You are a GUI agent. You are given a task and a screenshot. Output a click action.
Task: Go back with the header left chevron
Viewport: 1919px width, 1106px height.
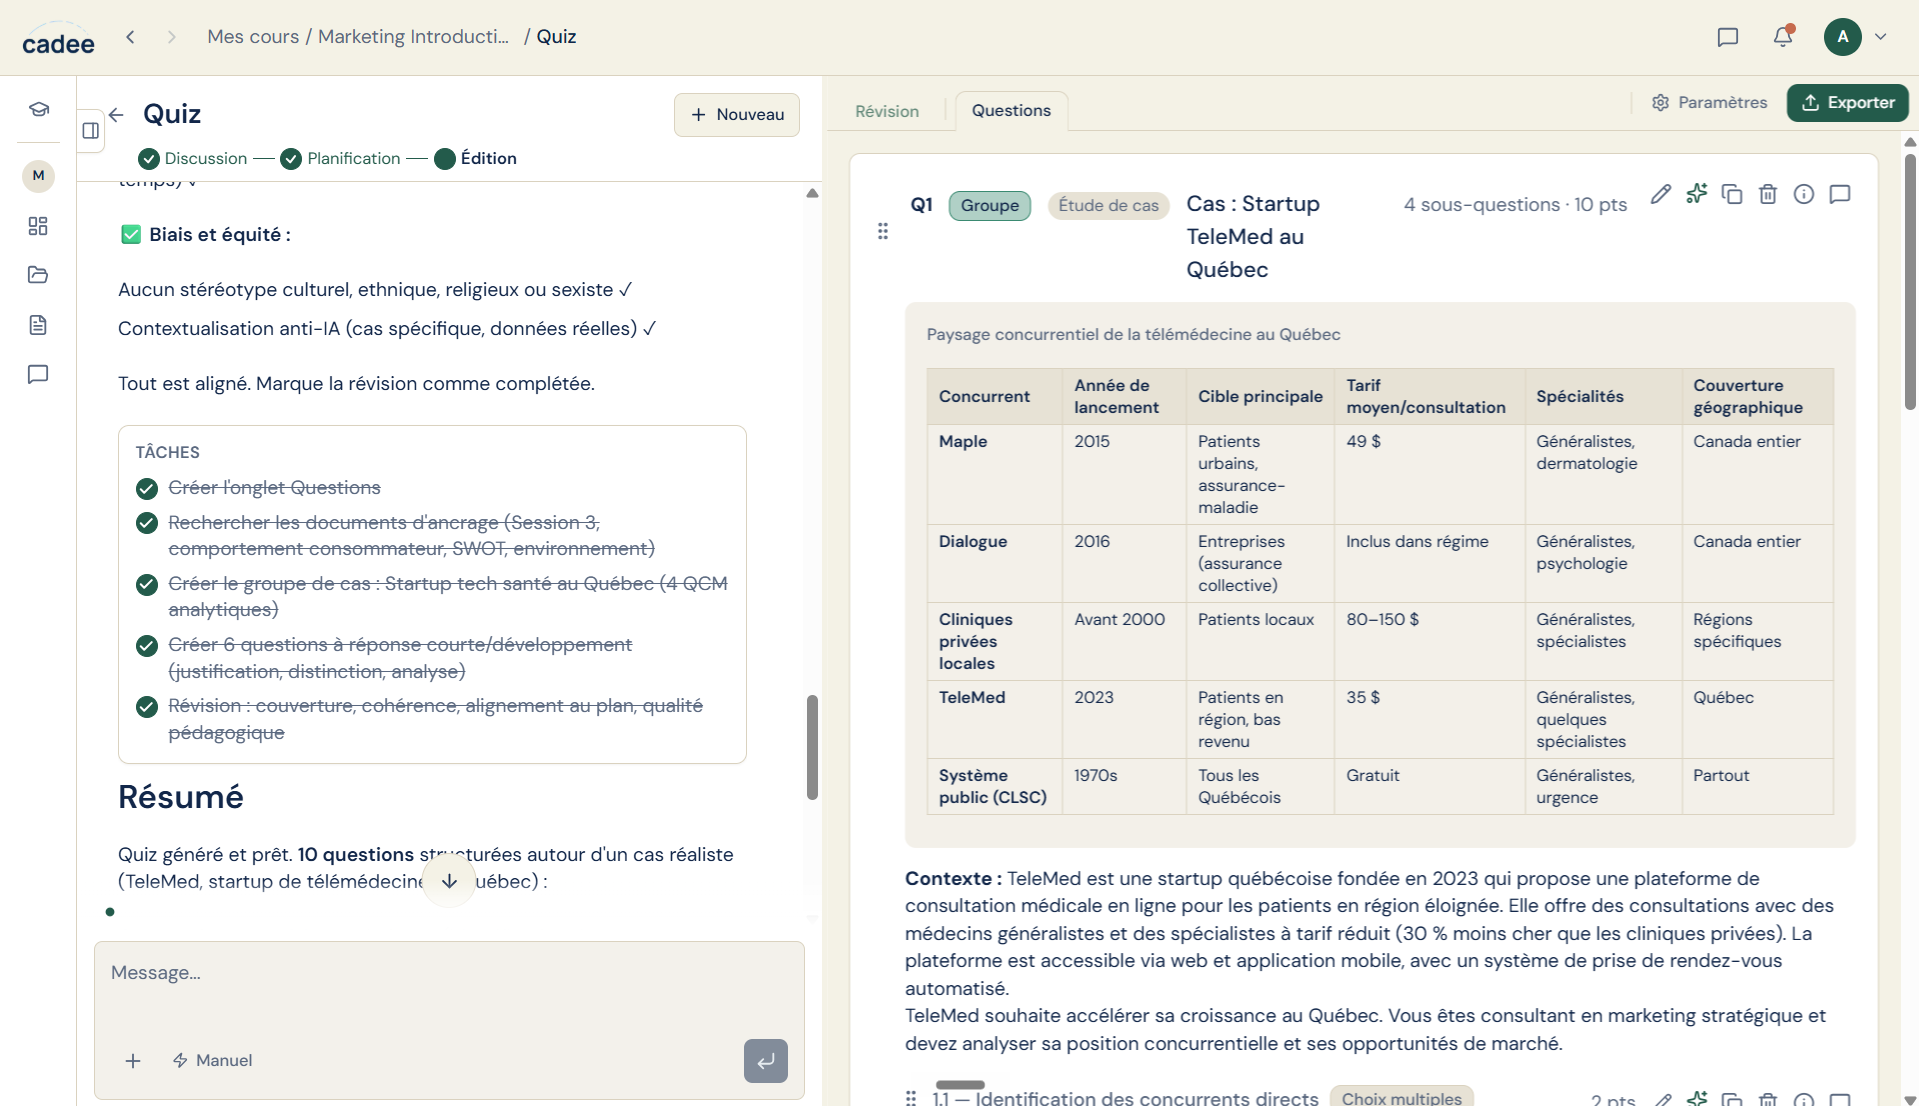(130, 37)
